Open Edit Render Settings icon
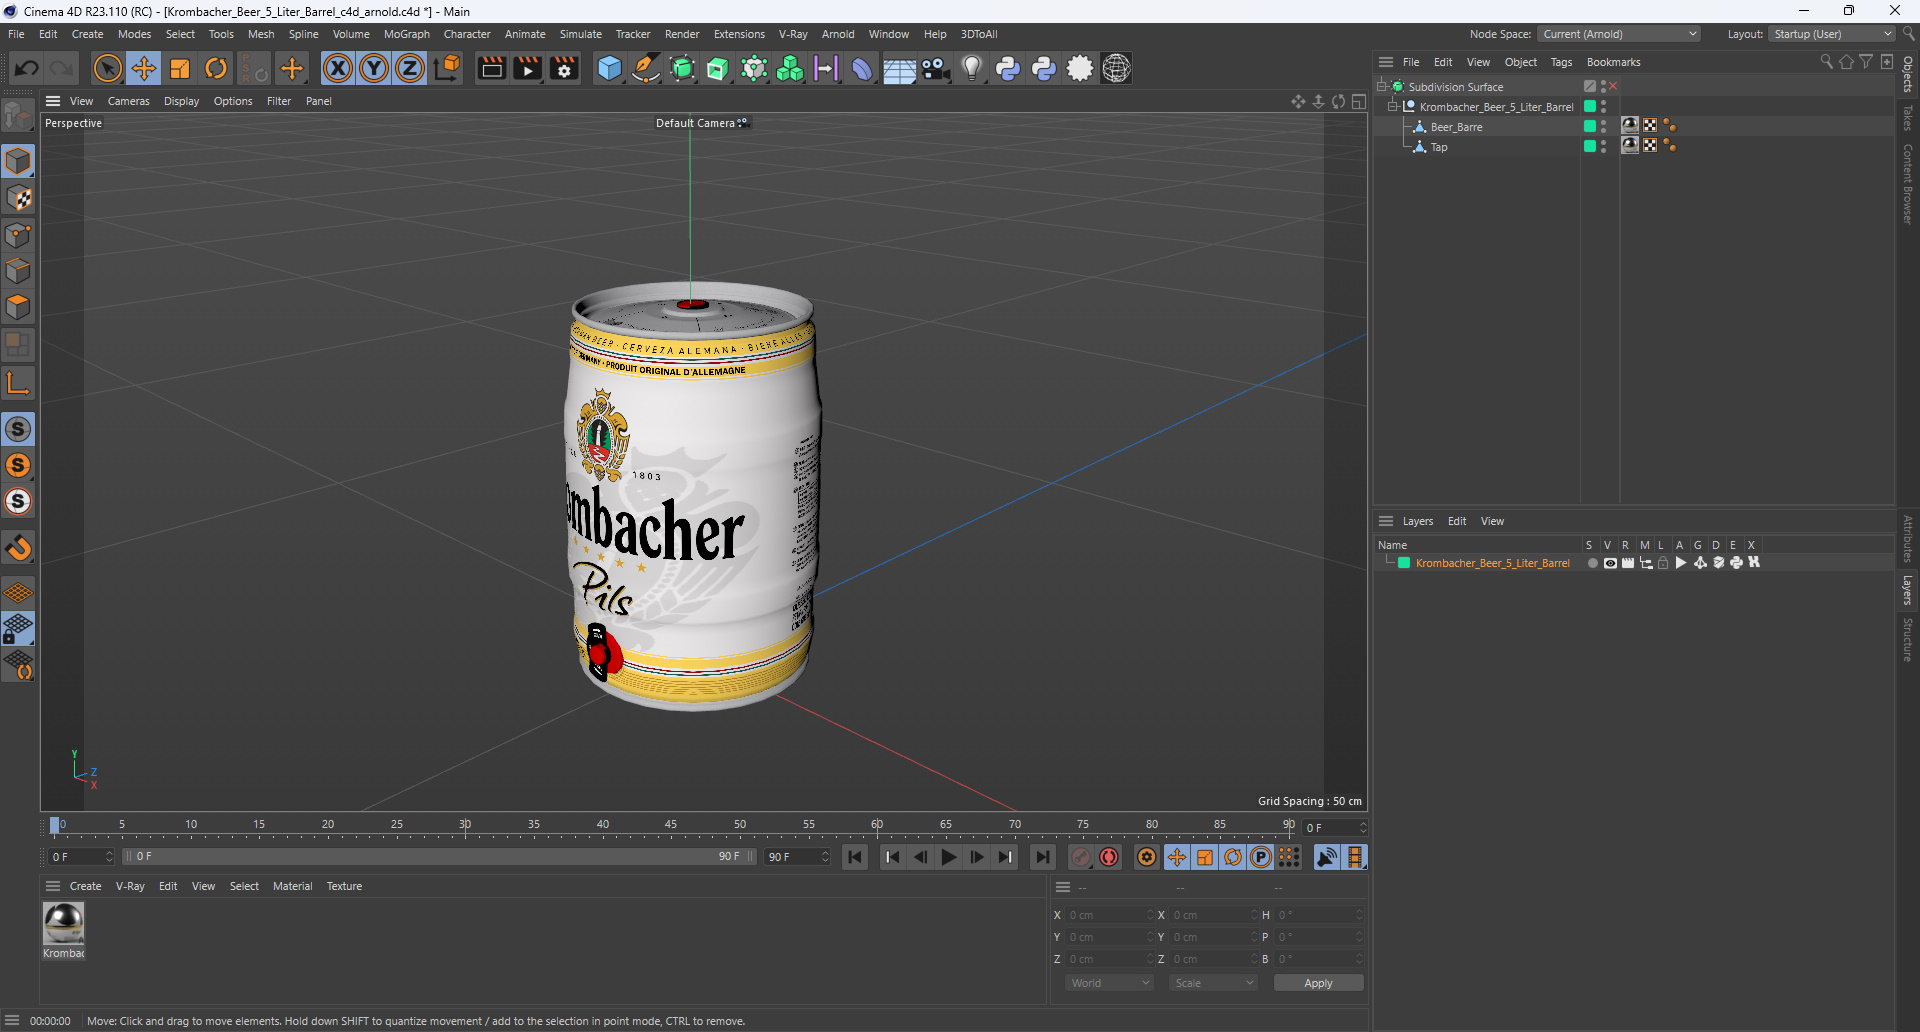The height and width of the screenshot is (1032, 1920). 565,68
